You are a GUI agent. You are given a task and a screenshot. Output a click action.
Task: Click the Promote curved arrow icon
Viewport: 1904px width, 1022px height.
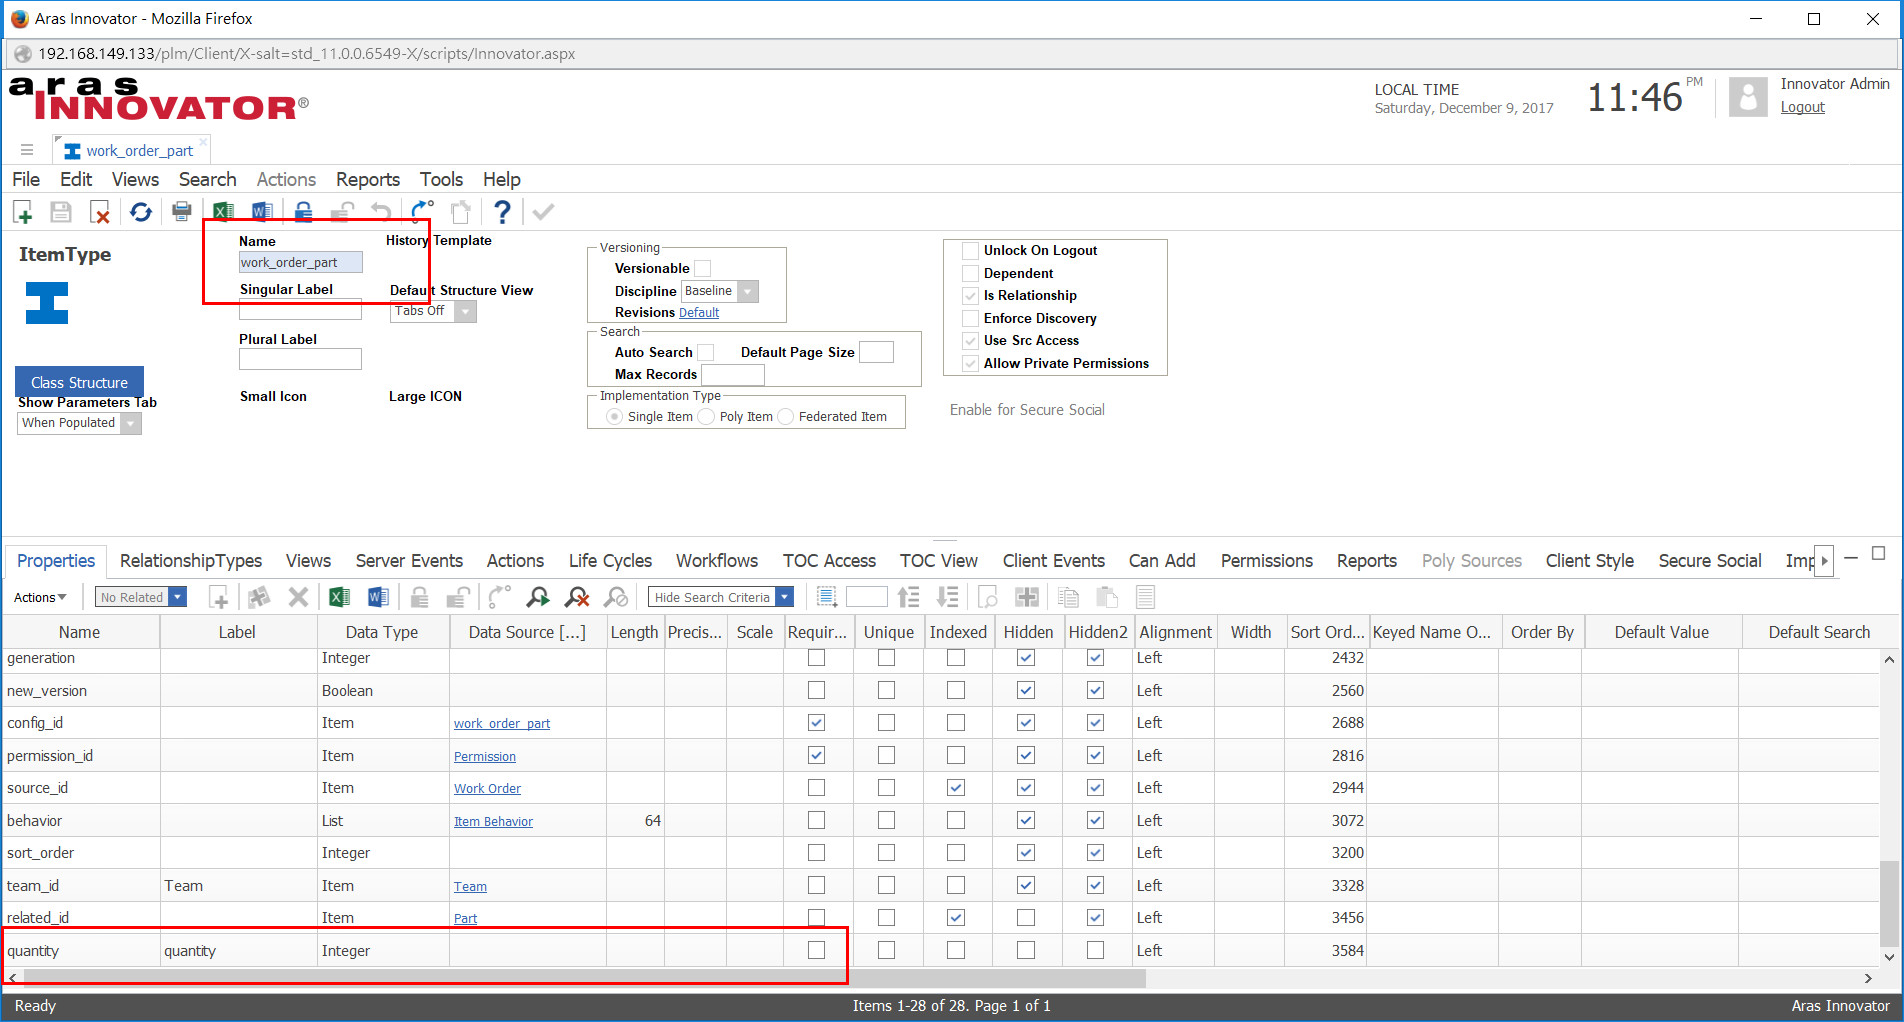pos(422,211)
